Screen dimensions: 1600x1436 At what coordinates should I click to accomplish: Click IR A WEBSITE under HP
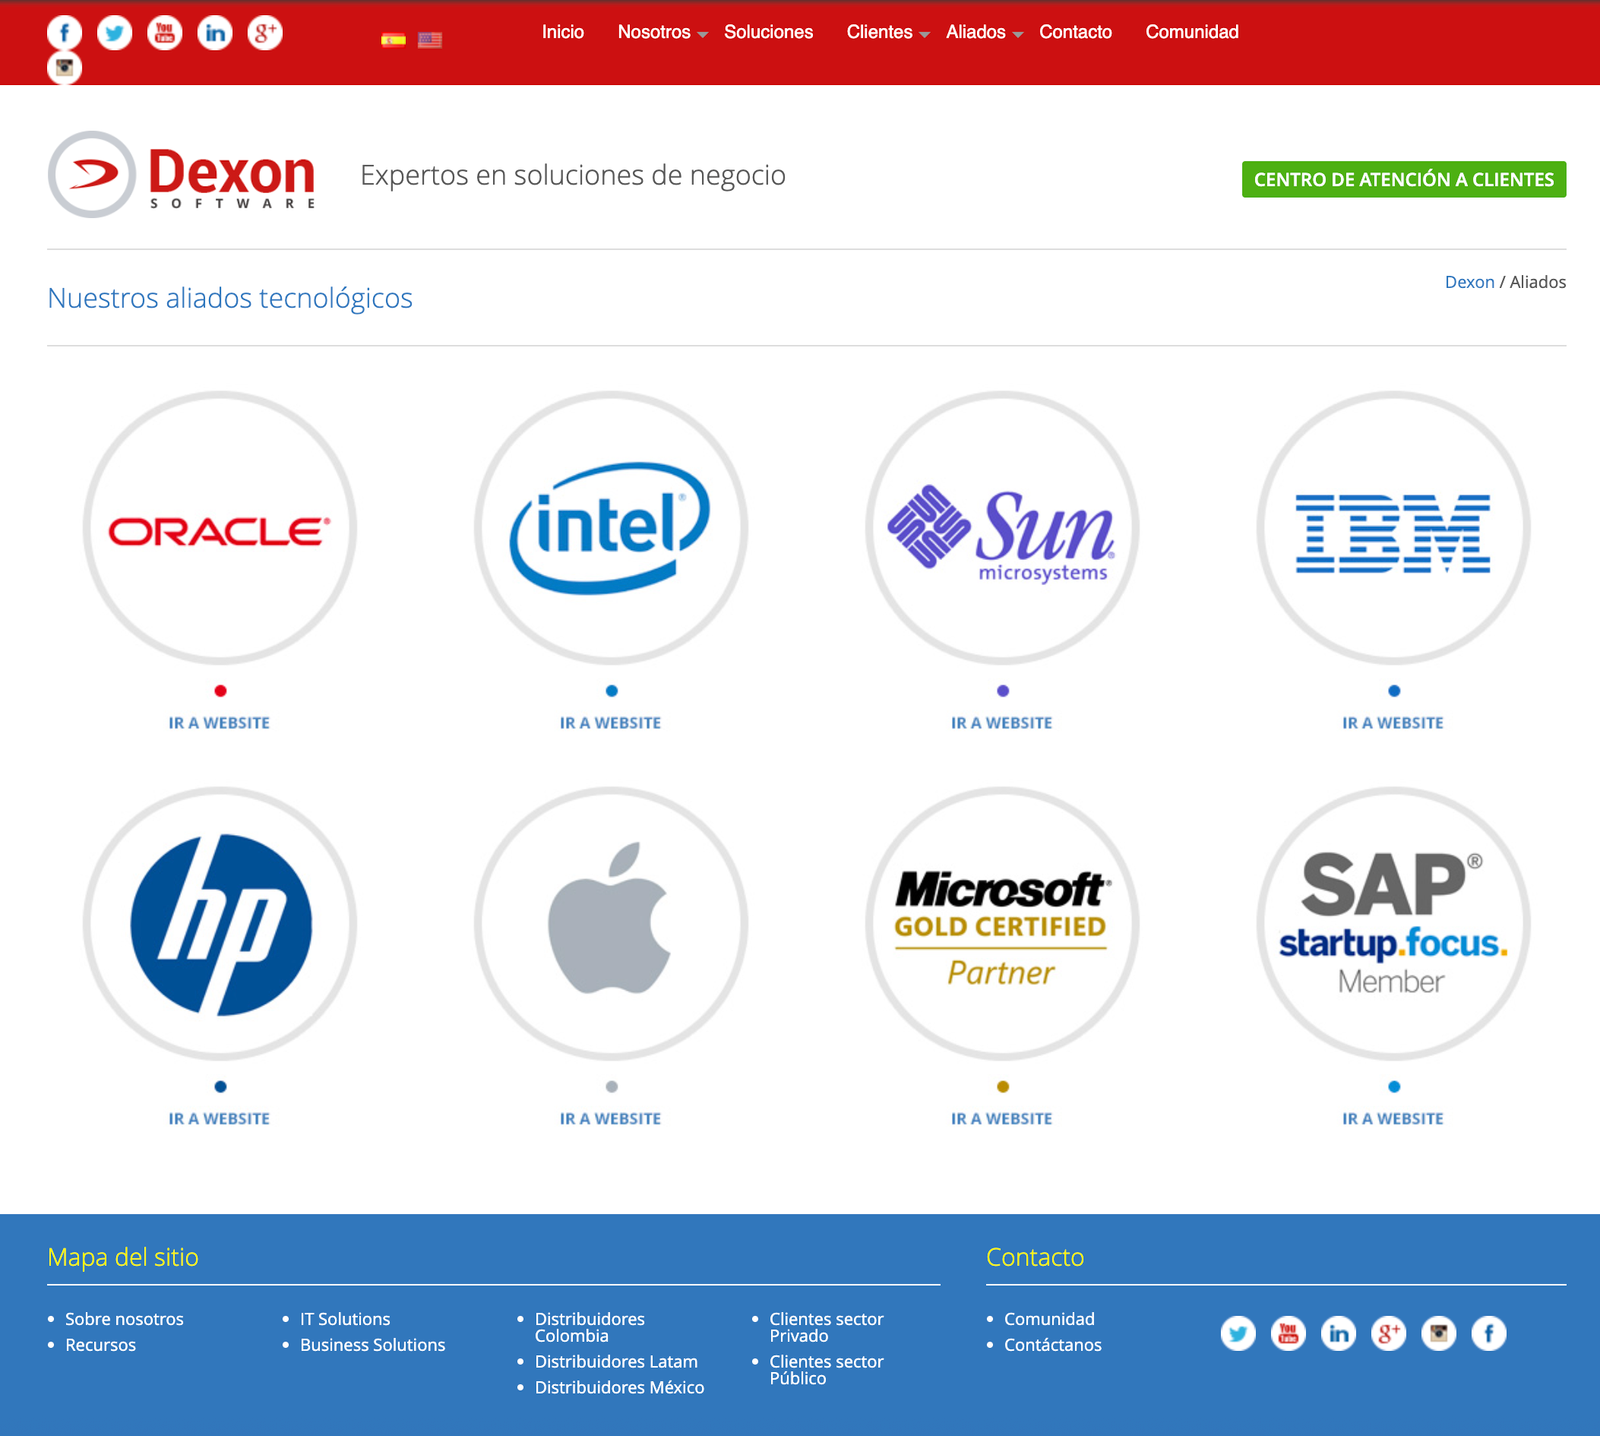point(219,1119)
